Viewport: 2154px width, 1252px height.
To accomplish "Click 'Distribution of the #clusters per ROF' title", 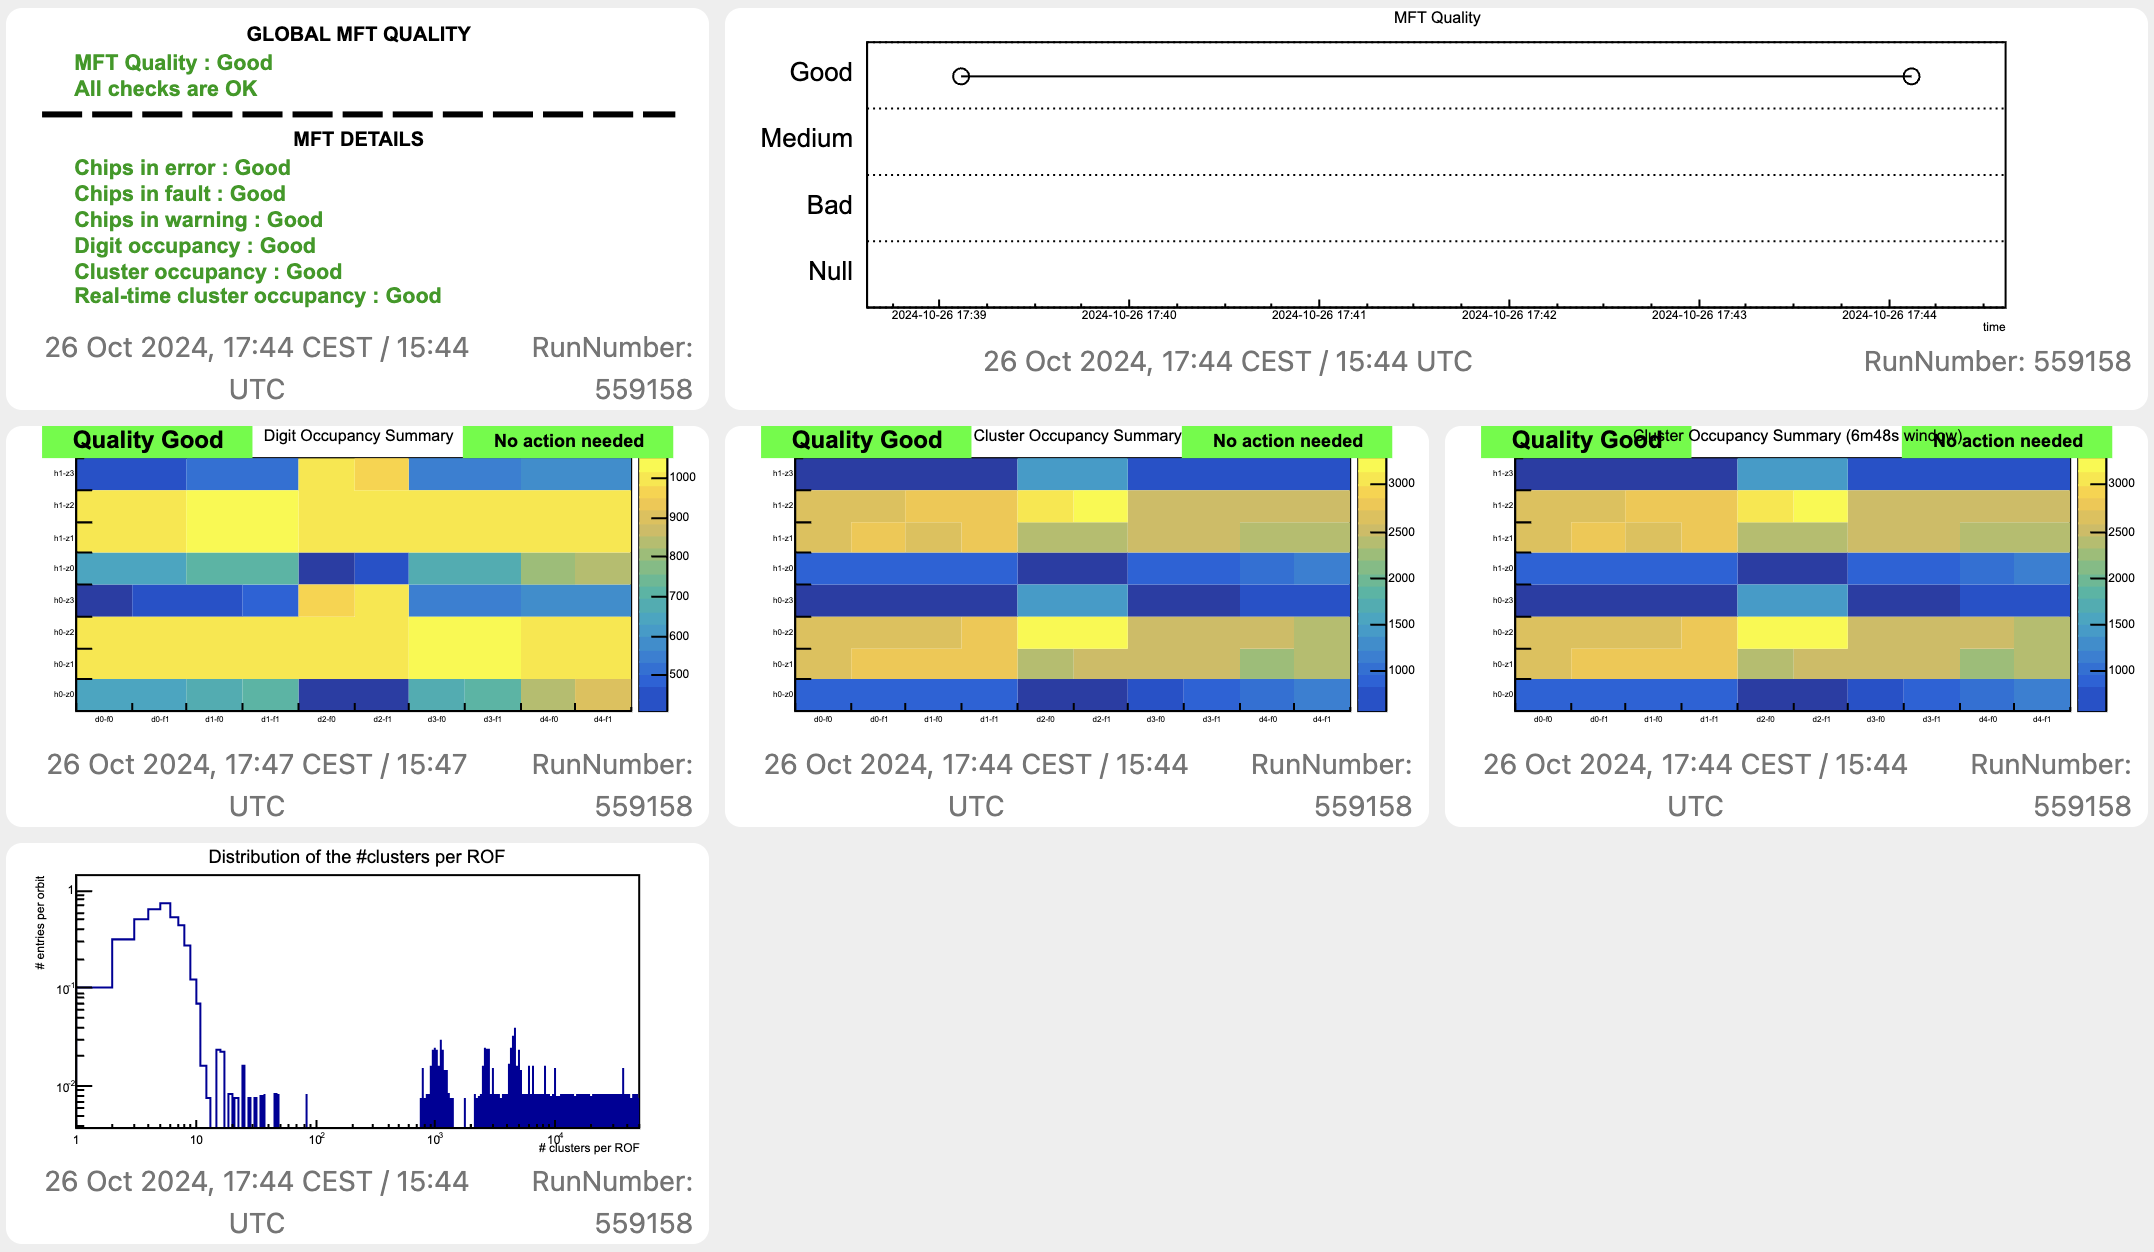I will 357,857.
